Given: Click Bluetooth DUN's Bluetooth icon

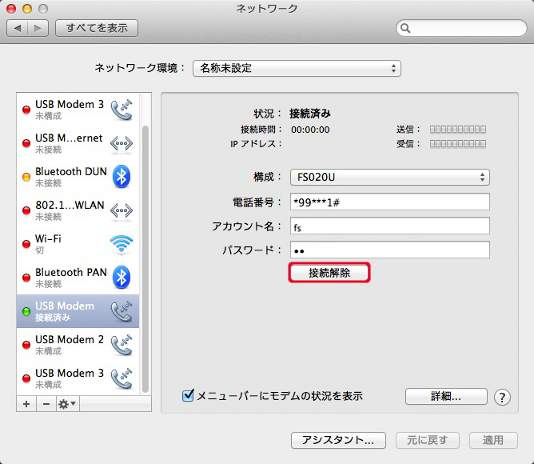Looking at the screenshot, I should pyautogui.click(x=122, y=176).
